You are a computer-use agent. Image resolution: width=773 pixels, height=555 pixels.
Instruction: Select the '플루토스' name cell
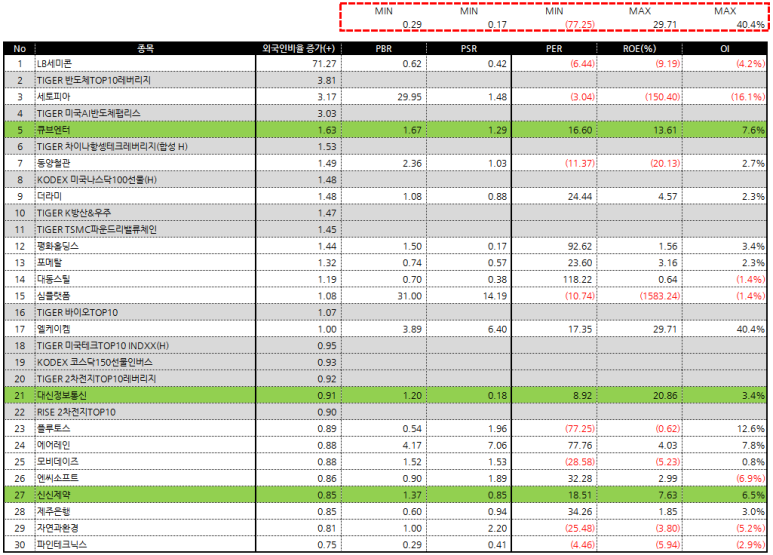coord(54,428)
